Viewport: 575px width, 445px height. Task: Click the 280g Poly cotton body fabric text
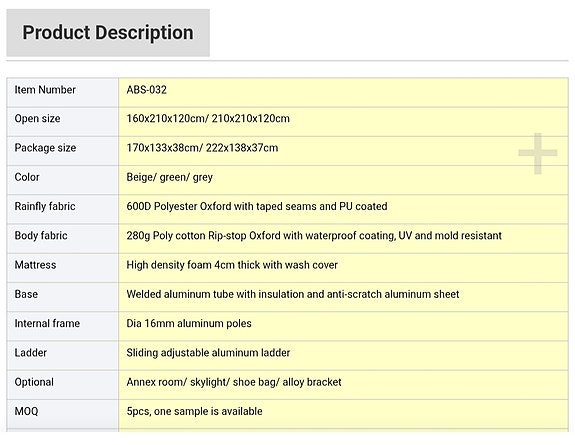click(x=314, y=236)
